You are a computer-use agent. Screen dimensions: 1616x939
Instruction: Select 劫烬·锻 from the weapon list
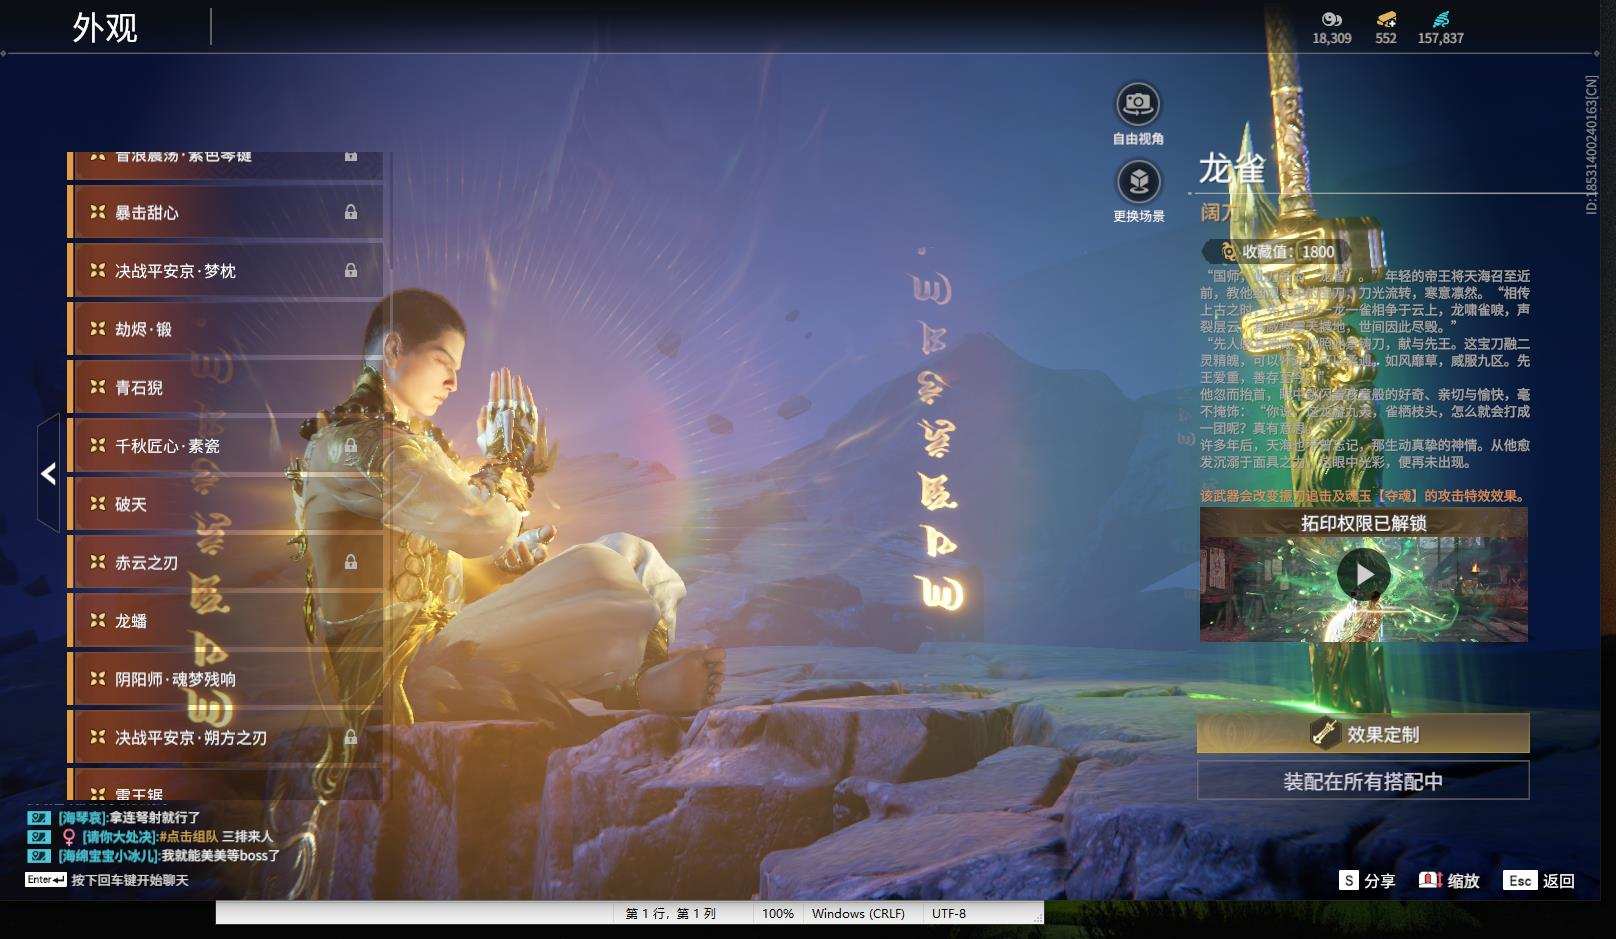tap(225, 329)
